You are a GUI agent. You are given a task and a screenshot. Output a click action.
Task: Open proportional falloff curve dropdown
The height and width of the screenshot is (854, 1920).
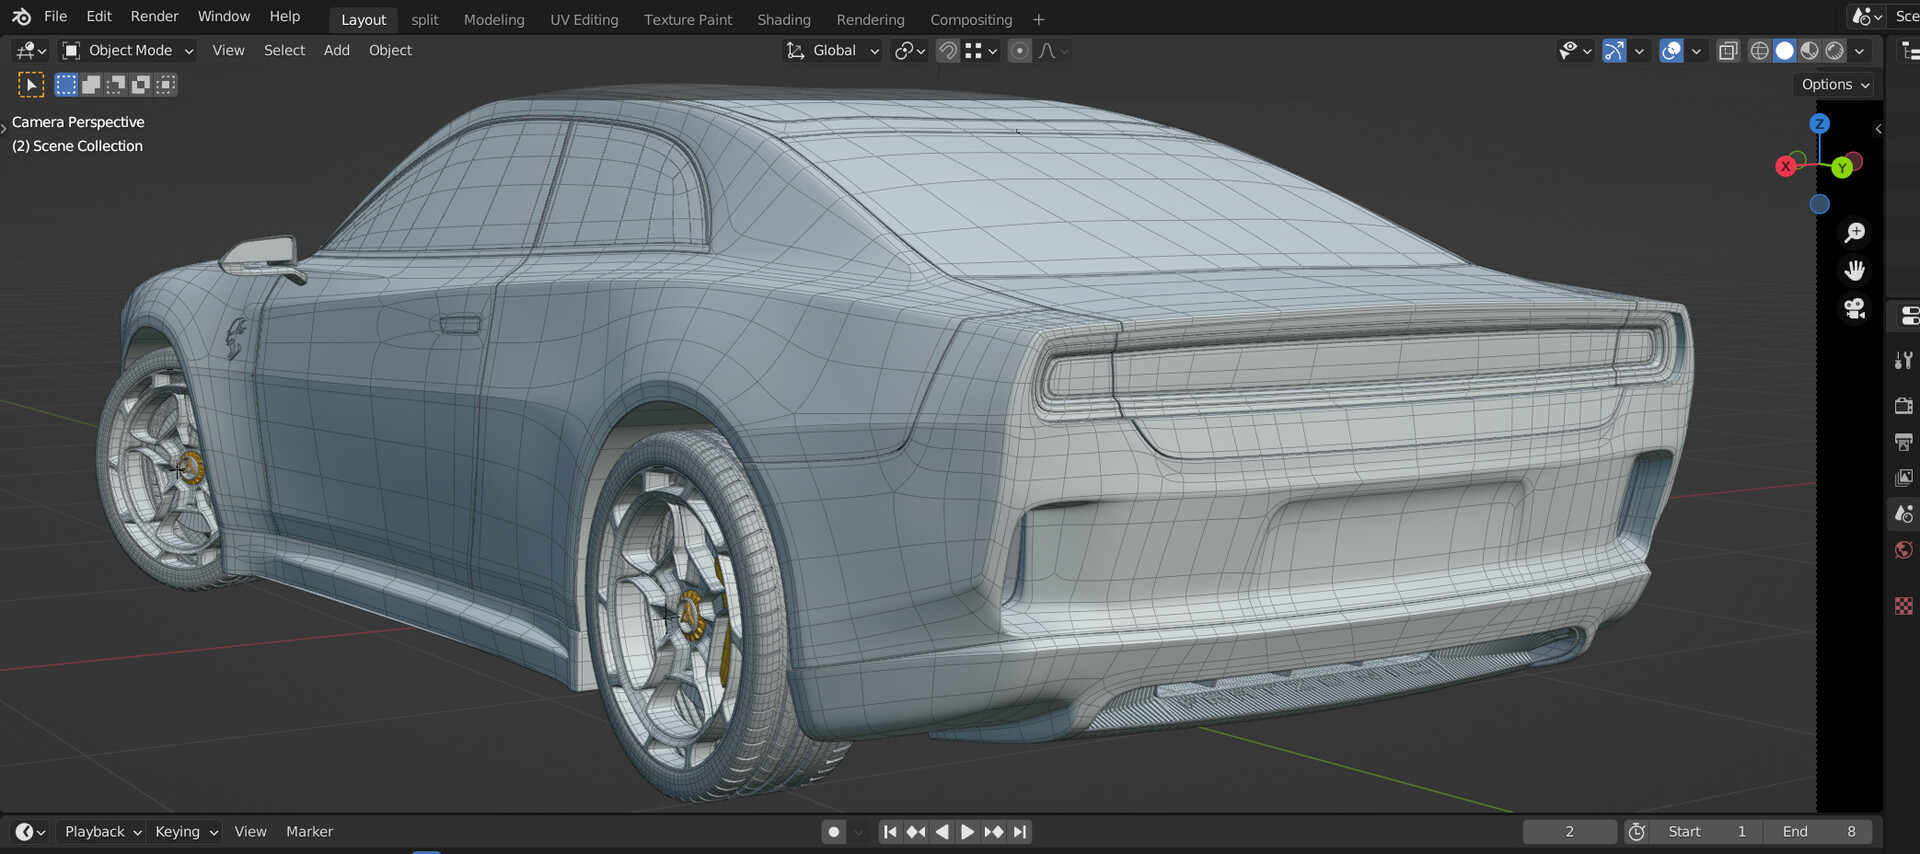point(1054,50)
